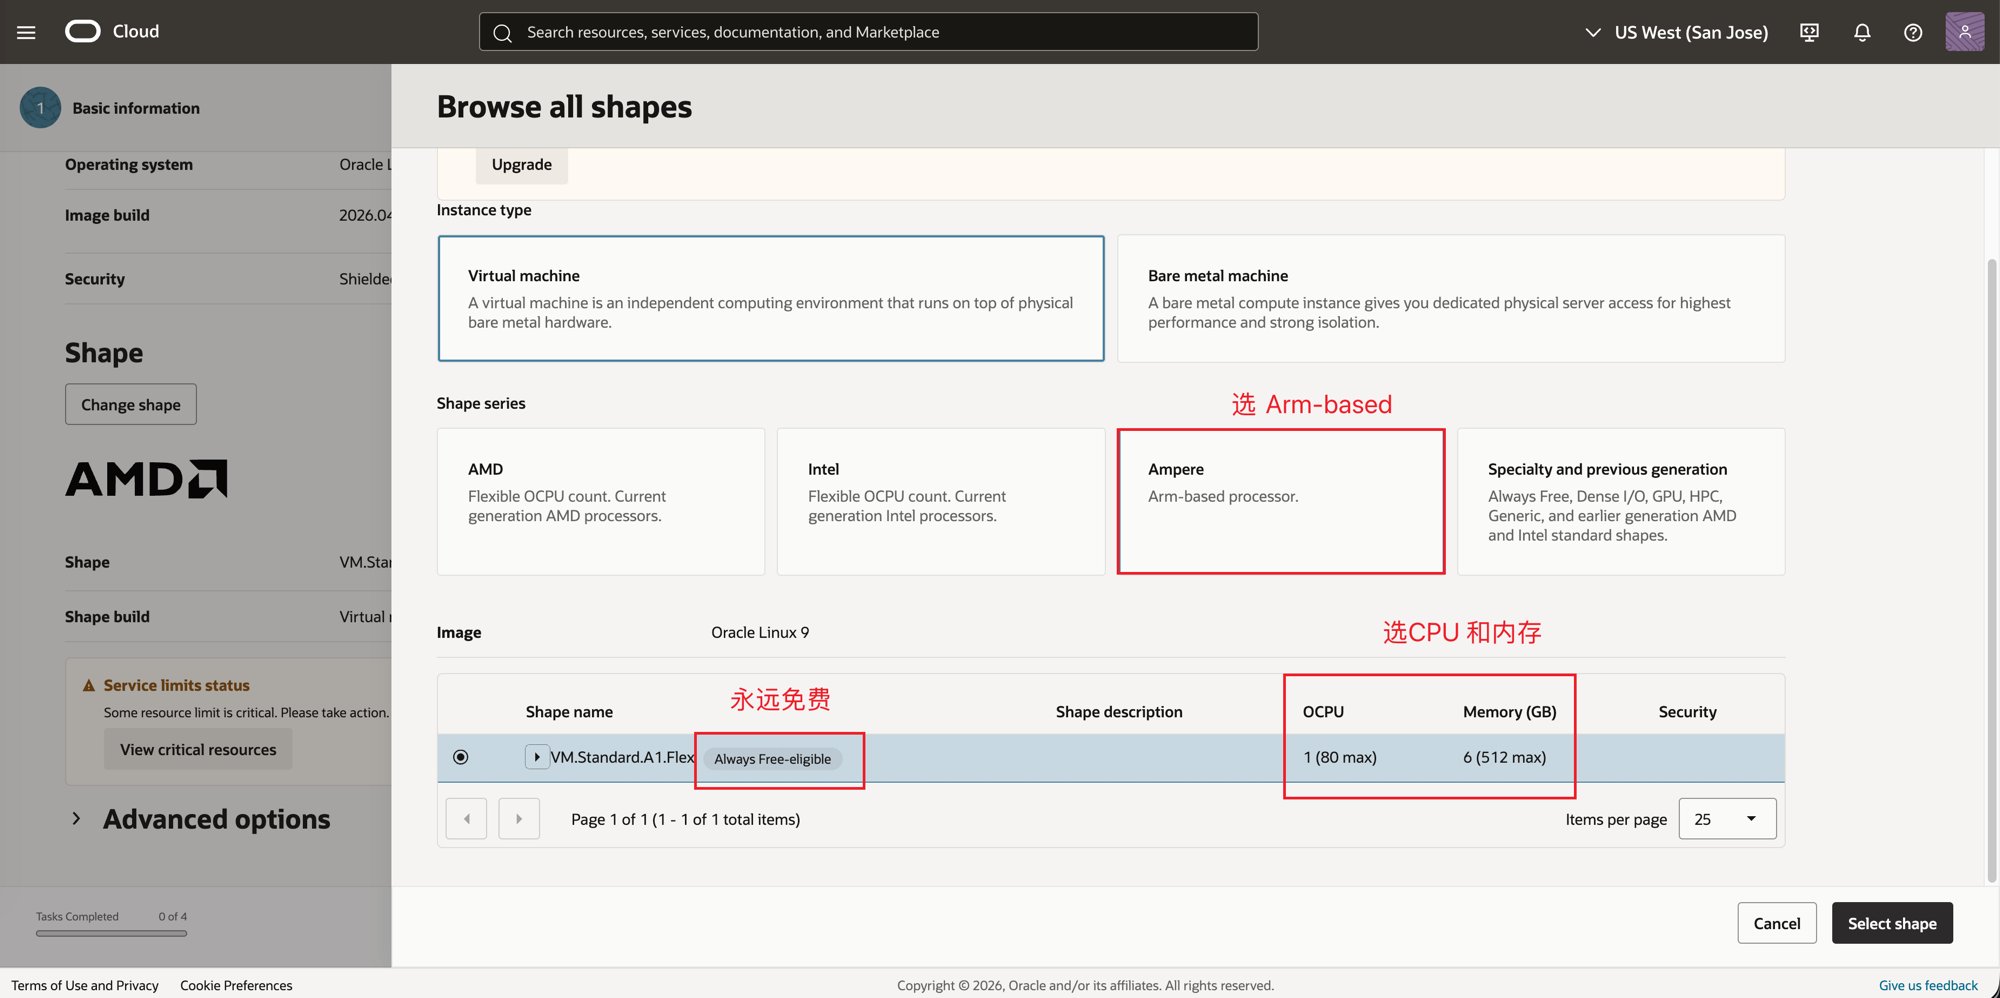Select the Intel shape series card
This screenshot has width=2000, height=998.
coord(941,501)
